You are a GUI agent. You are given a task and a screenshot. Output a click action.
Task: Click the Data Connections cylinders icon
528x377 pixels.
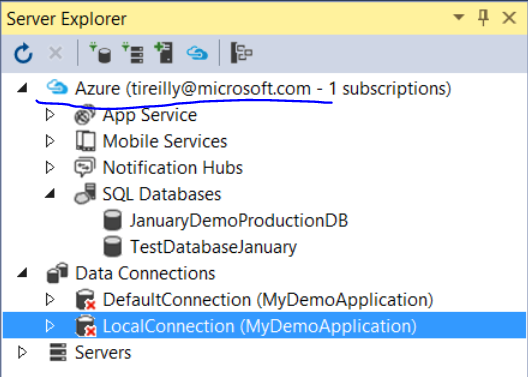pos(57,273)
